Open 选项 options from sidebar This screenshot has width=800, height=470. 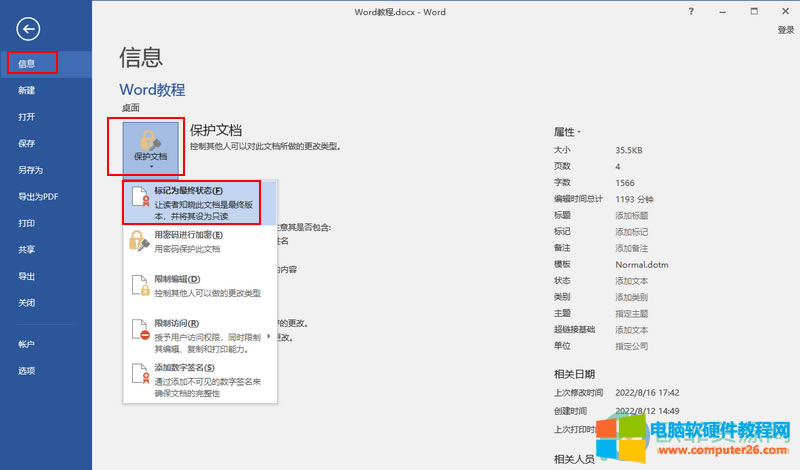coord(26,371)
